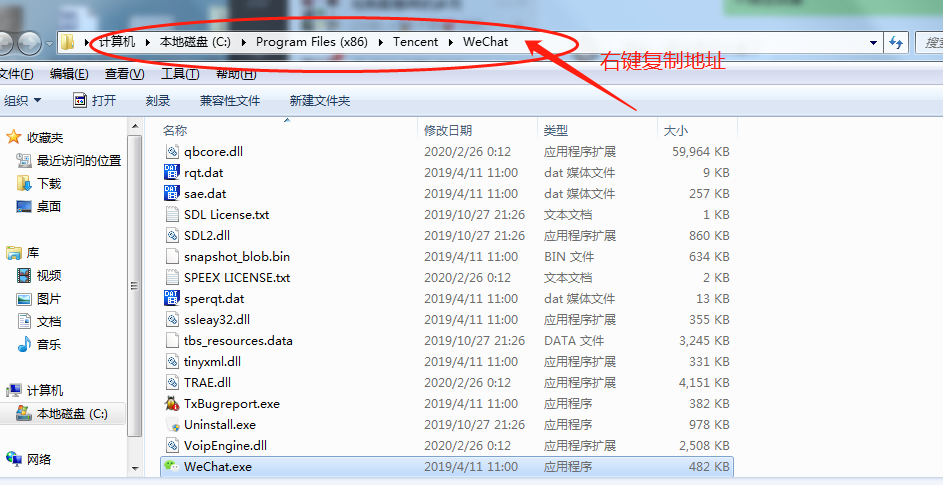
Task: Click the forward navigation arrow button
Action: coord(29,43)
